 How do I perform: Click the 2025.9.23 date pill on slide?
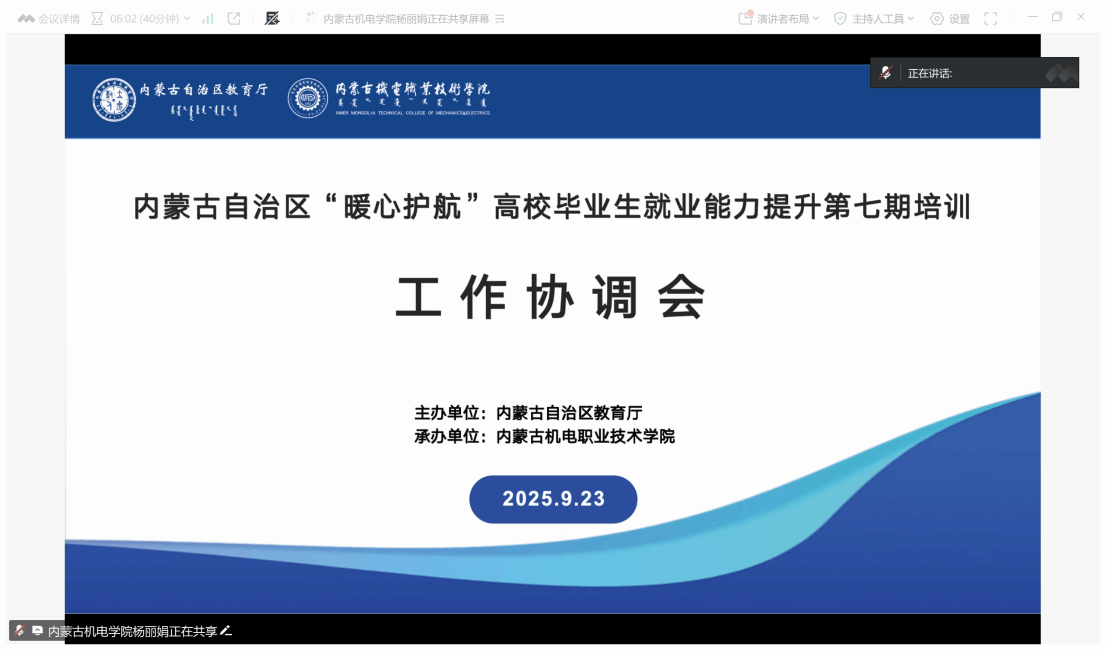click(553, 499)
